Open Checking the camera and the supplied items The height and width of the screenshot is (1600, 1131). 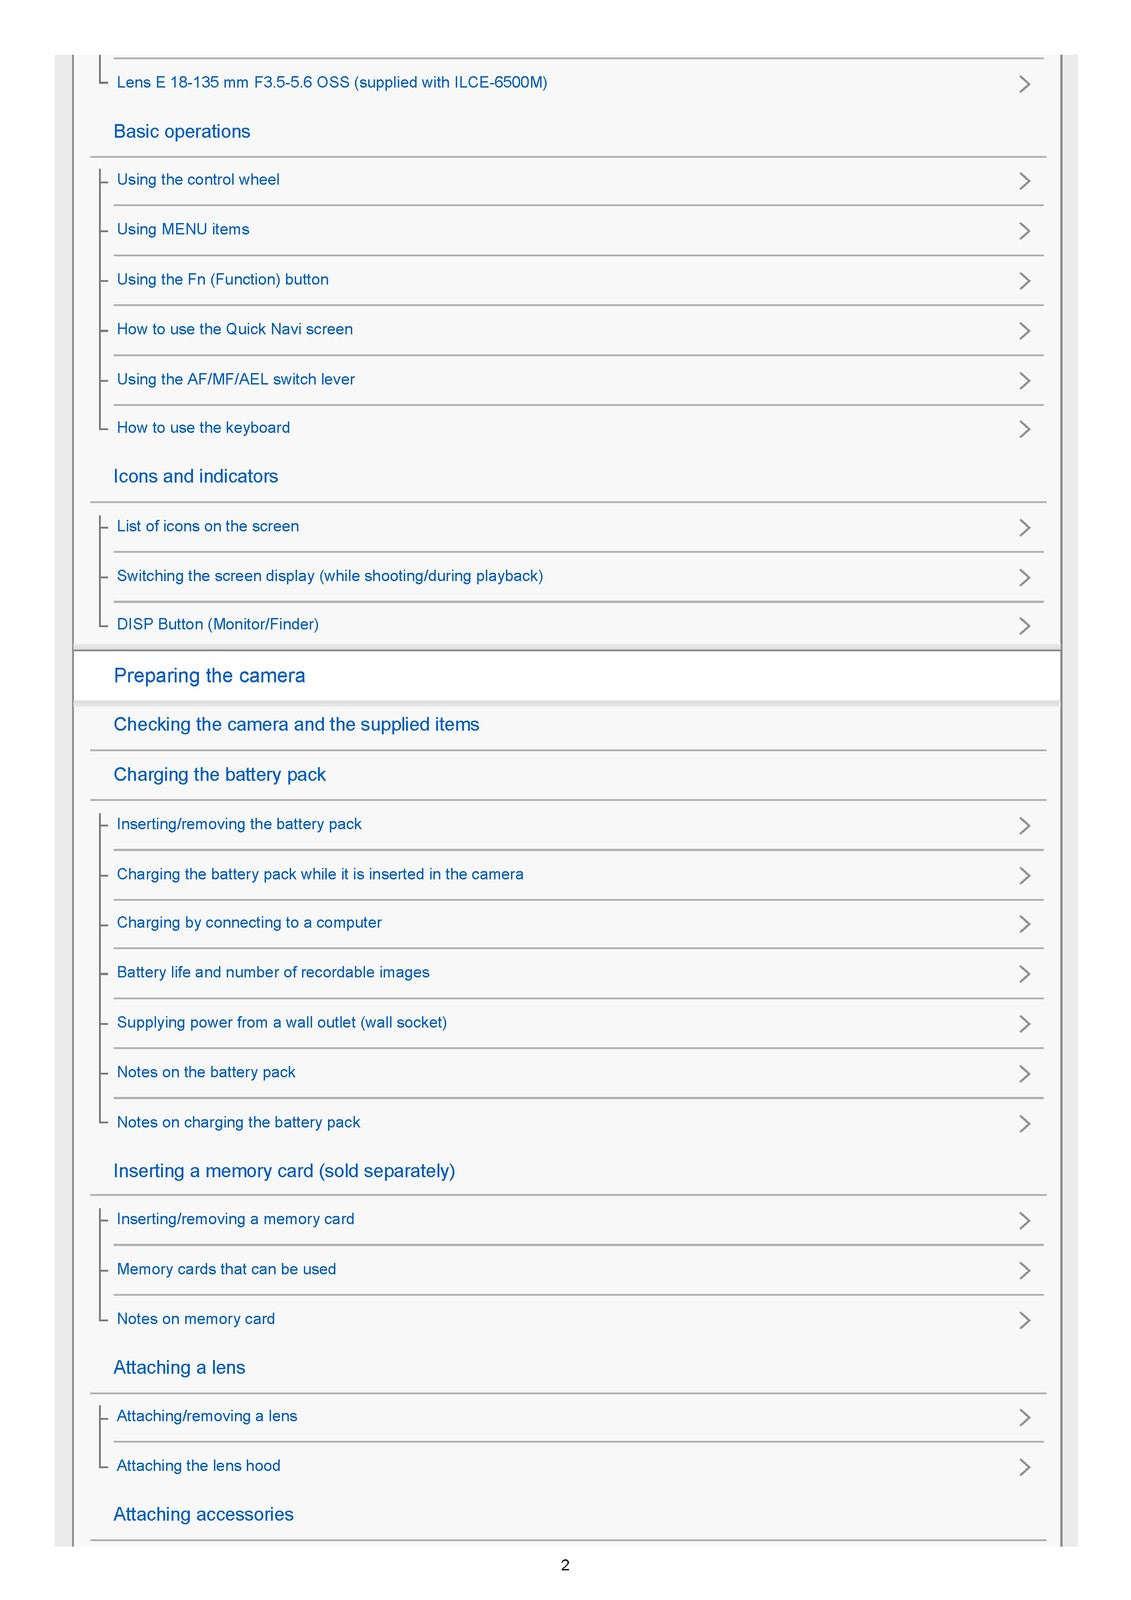click(x=296, y=725)
